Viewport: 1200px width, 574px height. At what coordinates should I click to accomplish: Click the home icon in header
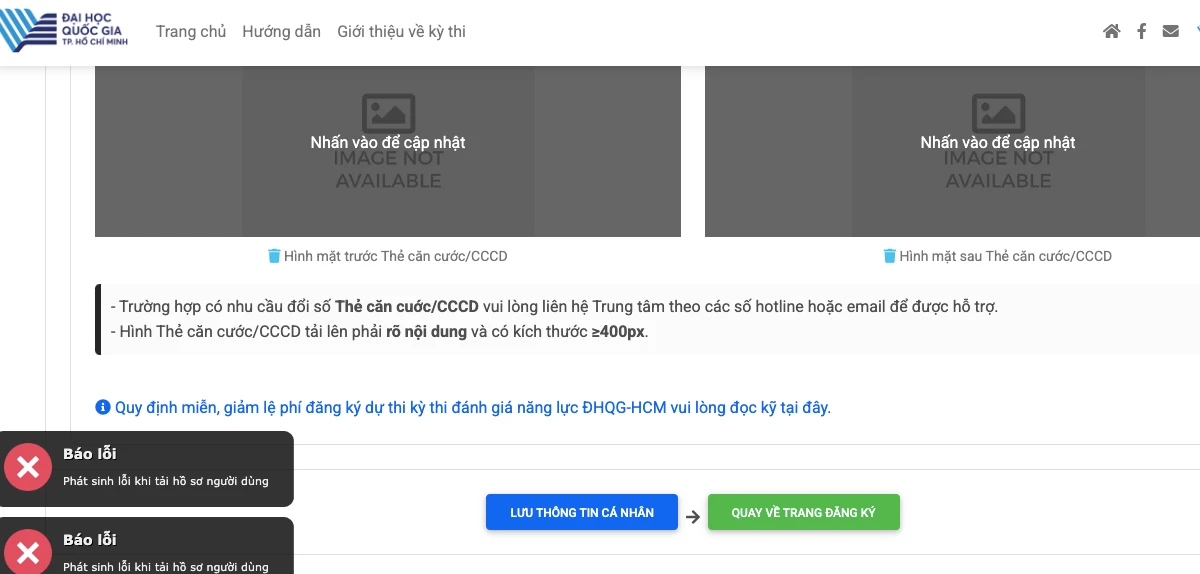(1111, 31)
